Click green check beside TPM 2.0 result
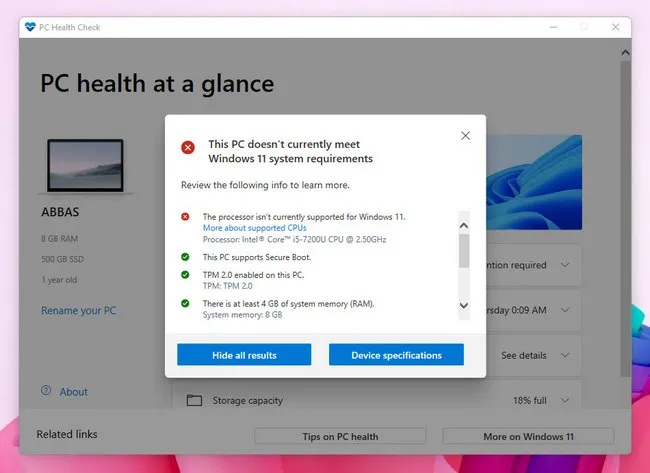 [185, 274]
